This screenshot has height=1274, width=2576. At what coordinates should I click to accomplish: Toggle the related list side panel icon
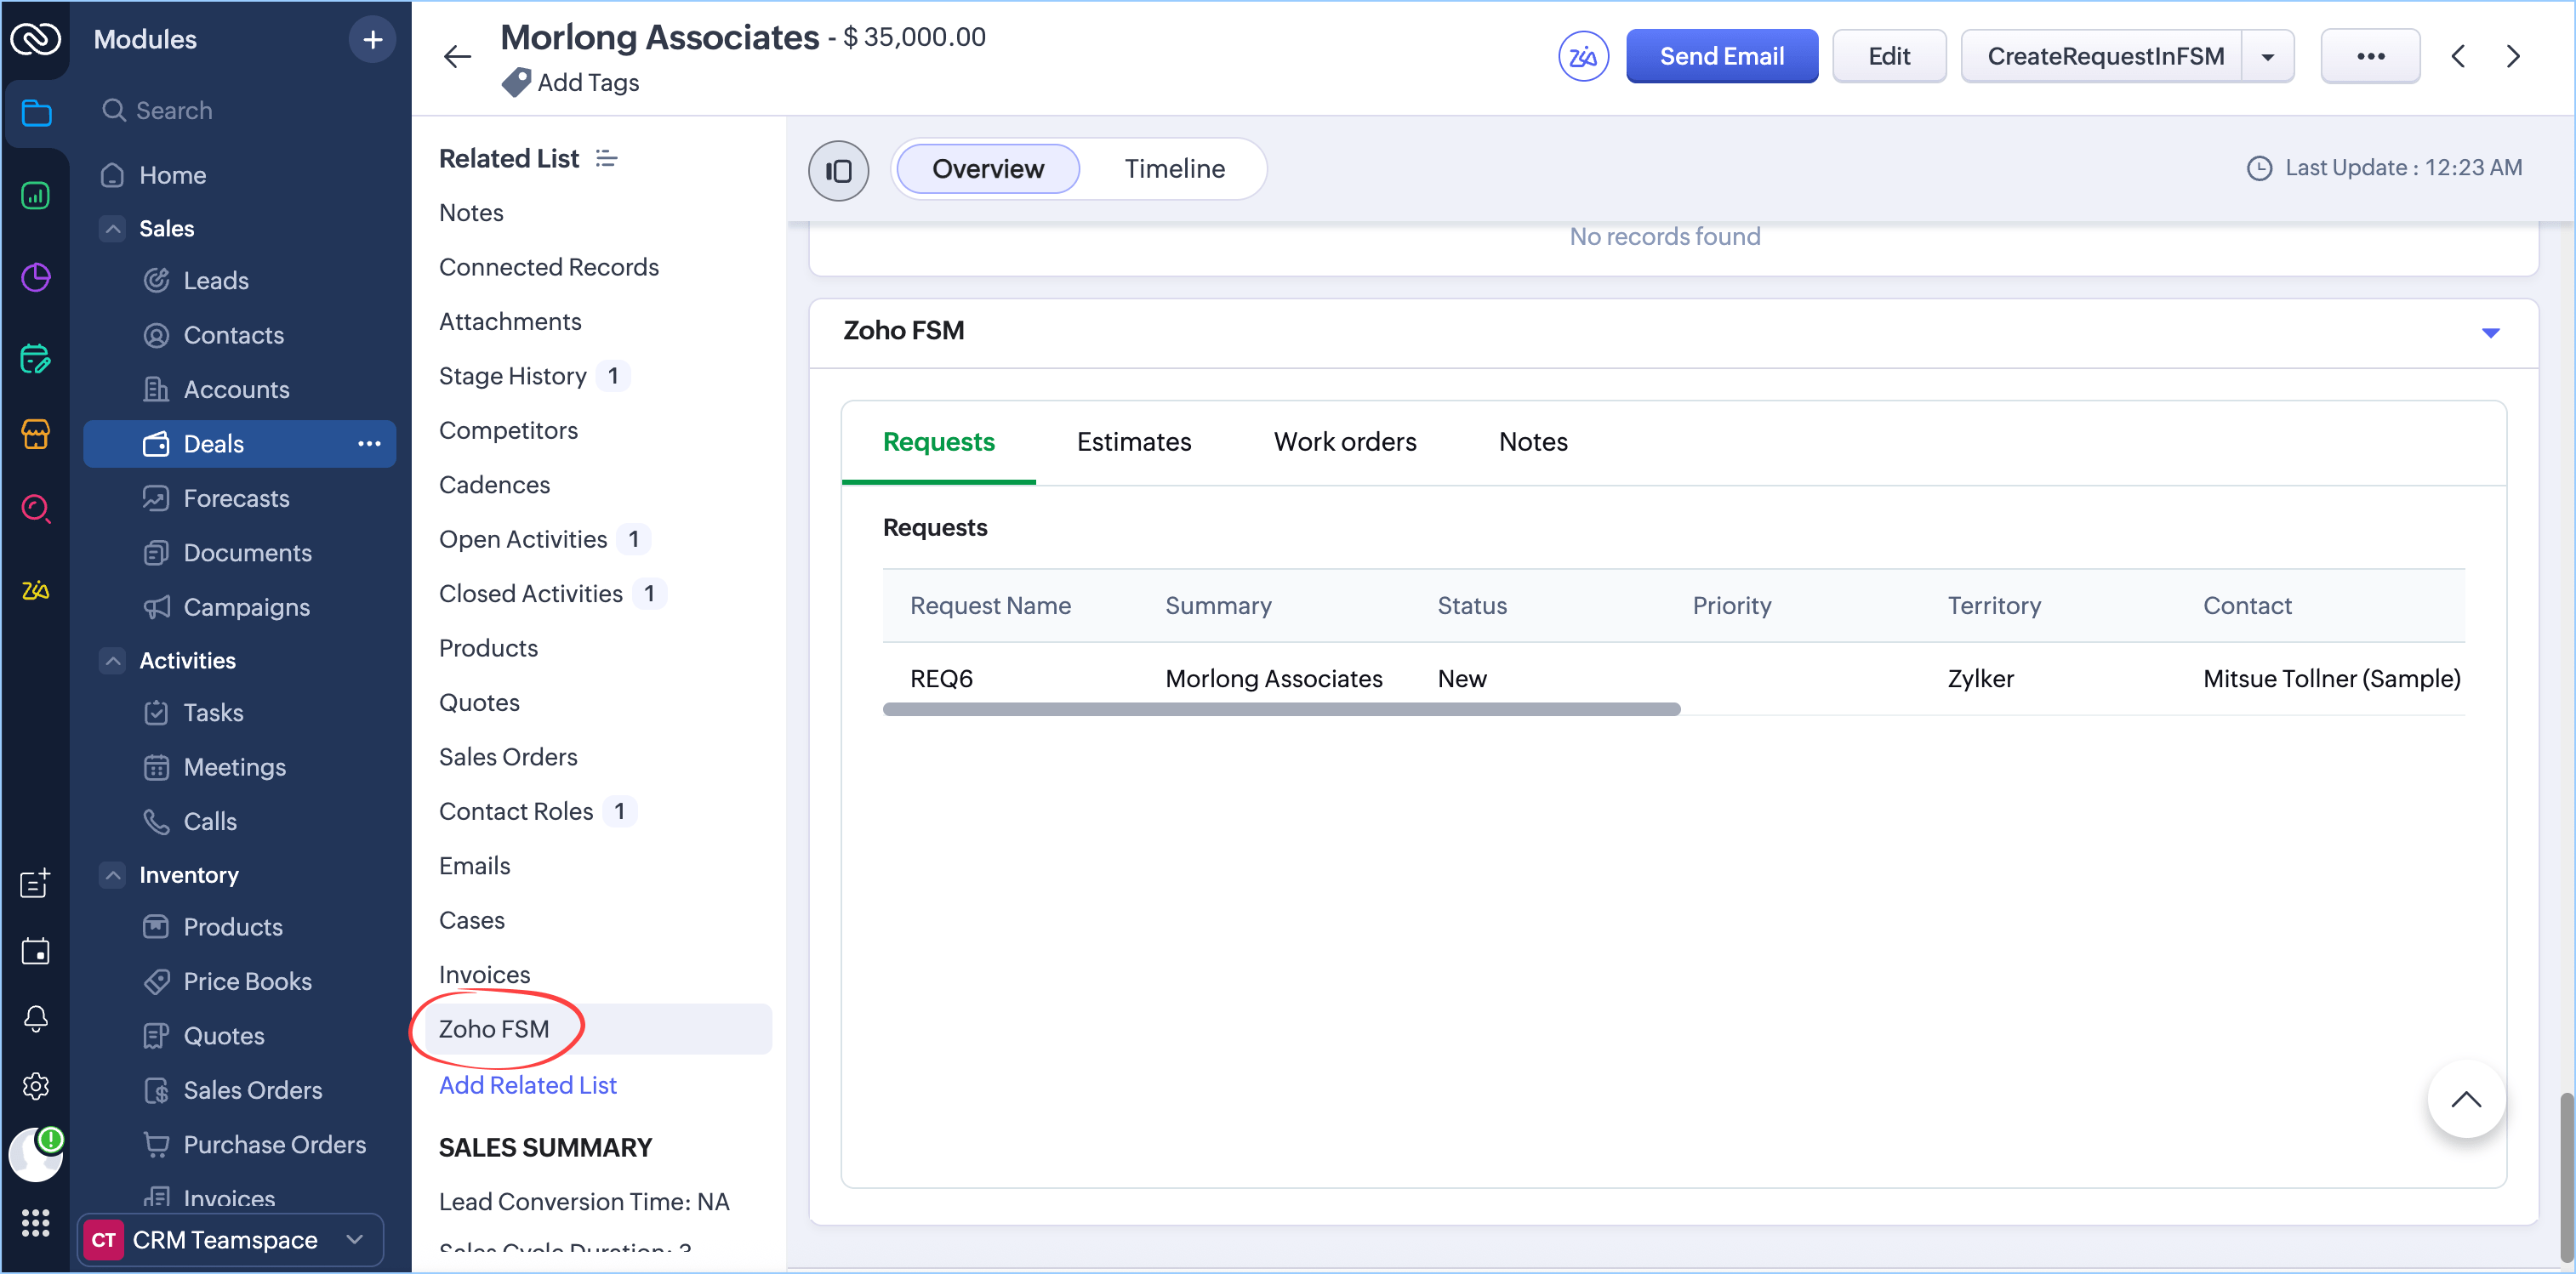click(838, 170)
